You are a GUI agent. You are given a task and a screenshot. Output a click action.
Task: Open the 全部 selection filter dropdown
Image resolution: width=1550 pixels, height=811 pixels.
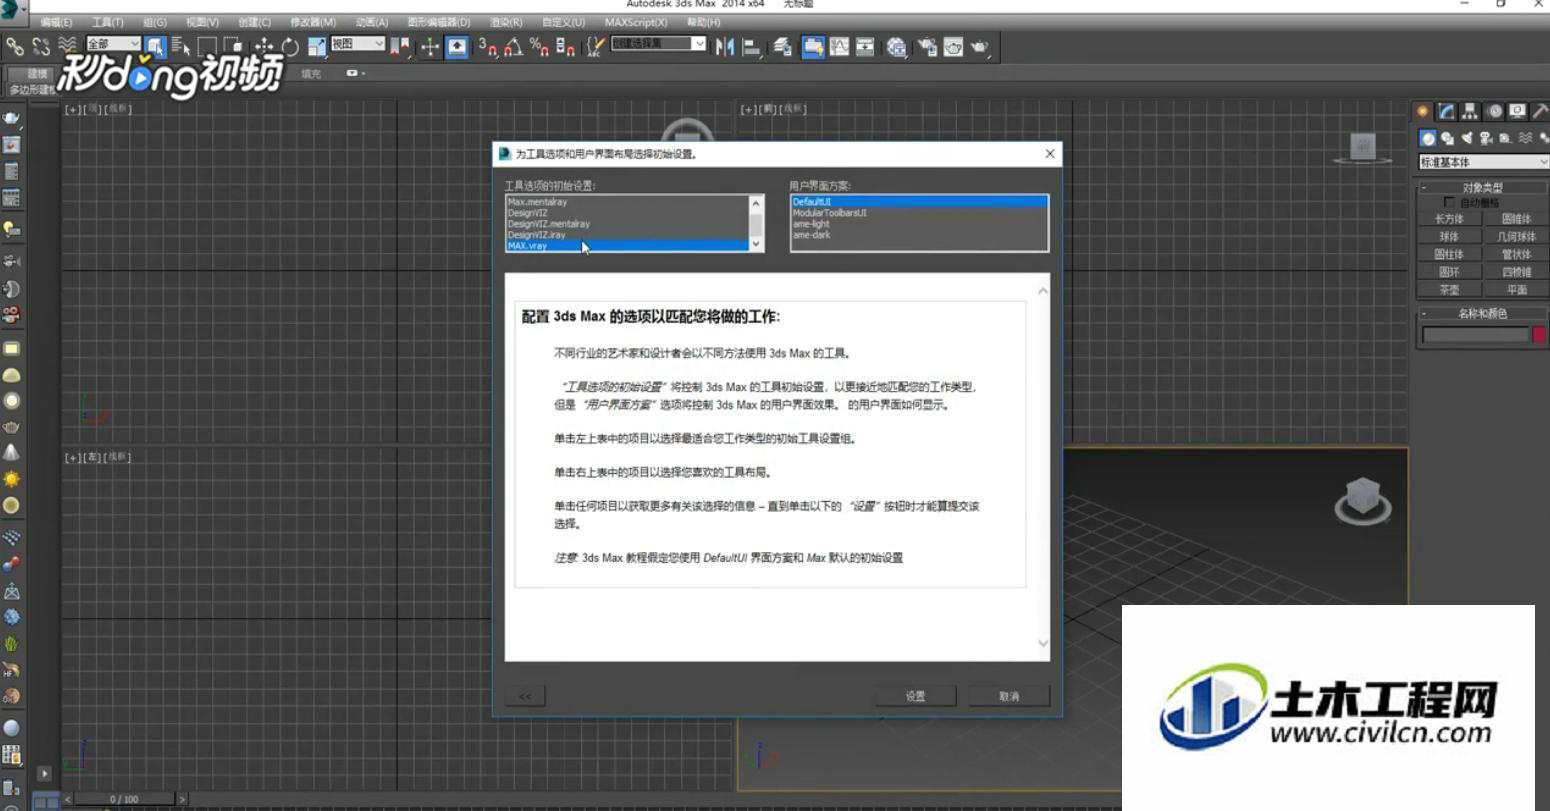coord(113,44)
